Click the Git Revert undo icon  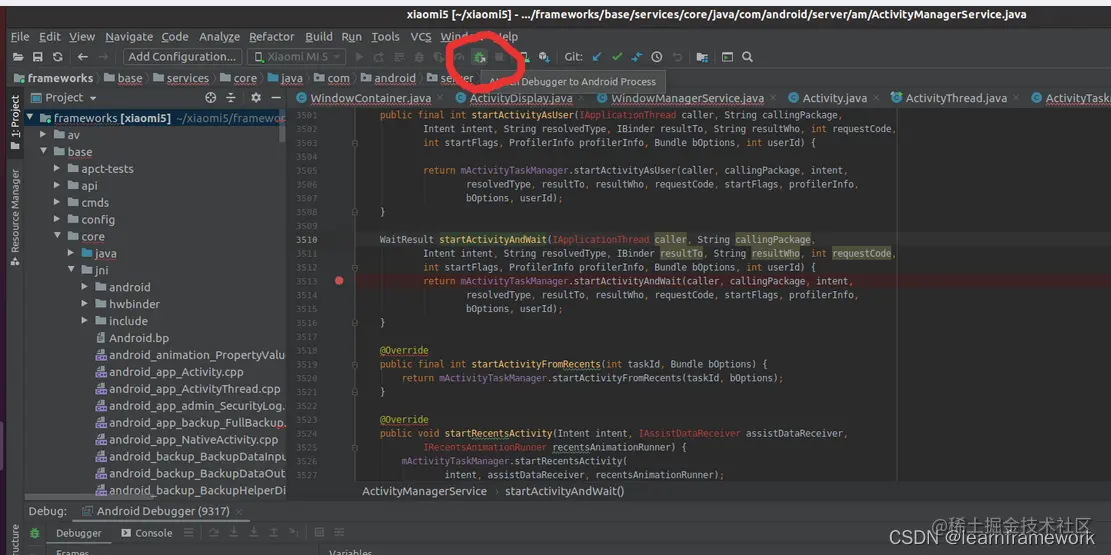677,57
